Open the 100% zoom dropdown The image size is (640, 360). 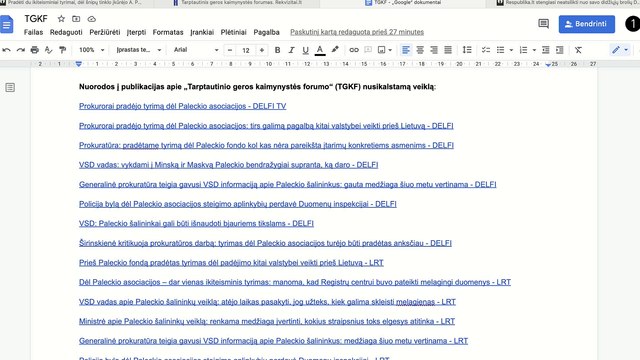pos(91,50)
